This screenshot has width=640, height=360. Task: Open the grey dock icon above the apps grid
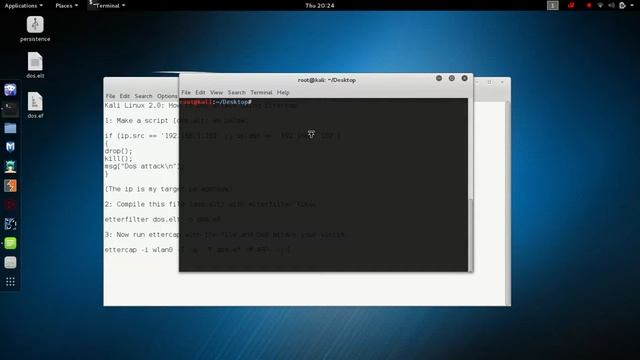coord(10,262)
